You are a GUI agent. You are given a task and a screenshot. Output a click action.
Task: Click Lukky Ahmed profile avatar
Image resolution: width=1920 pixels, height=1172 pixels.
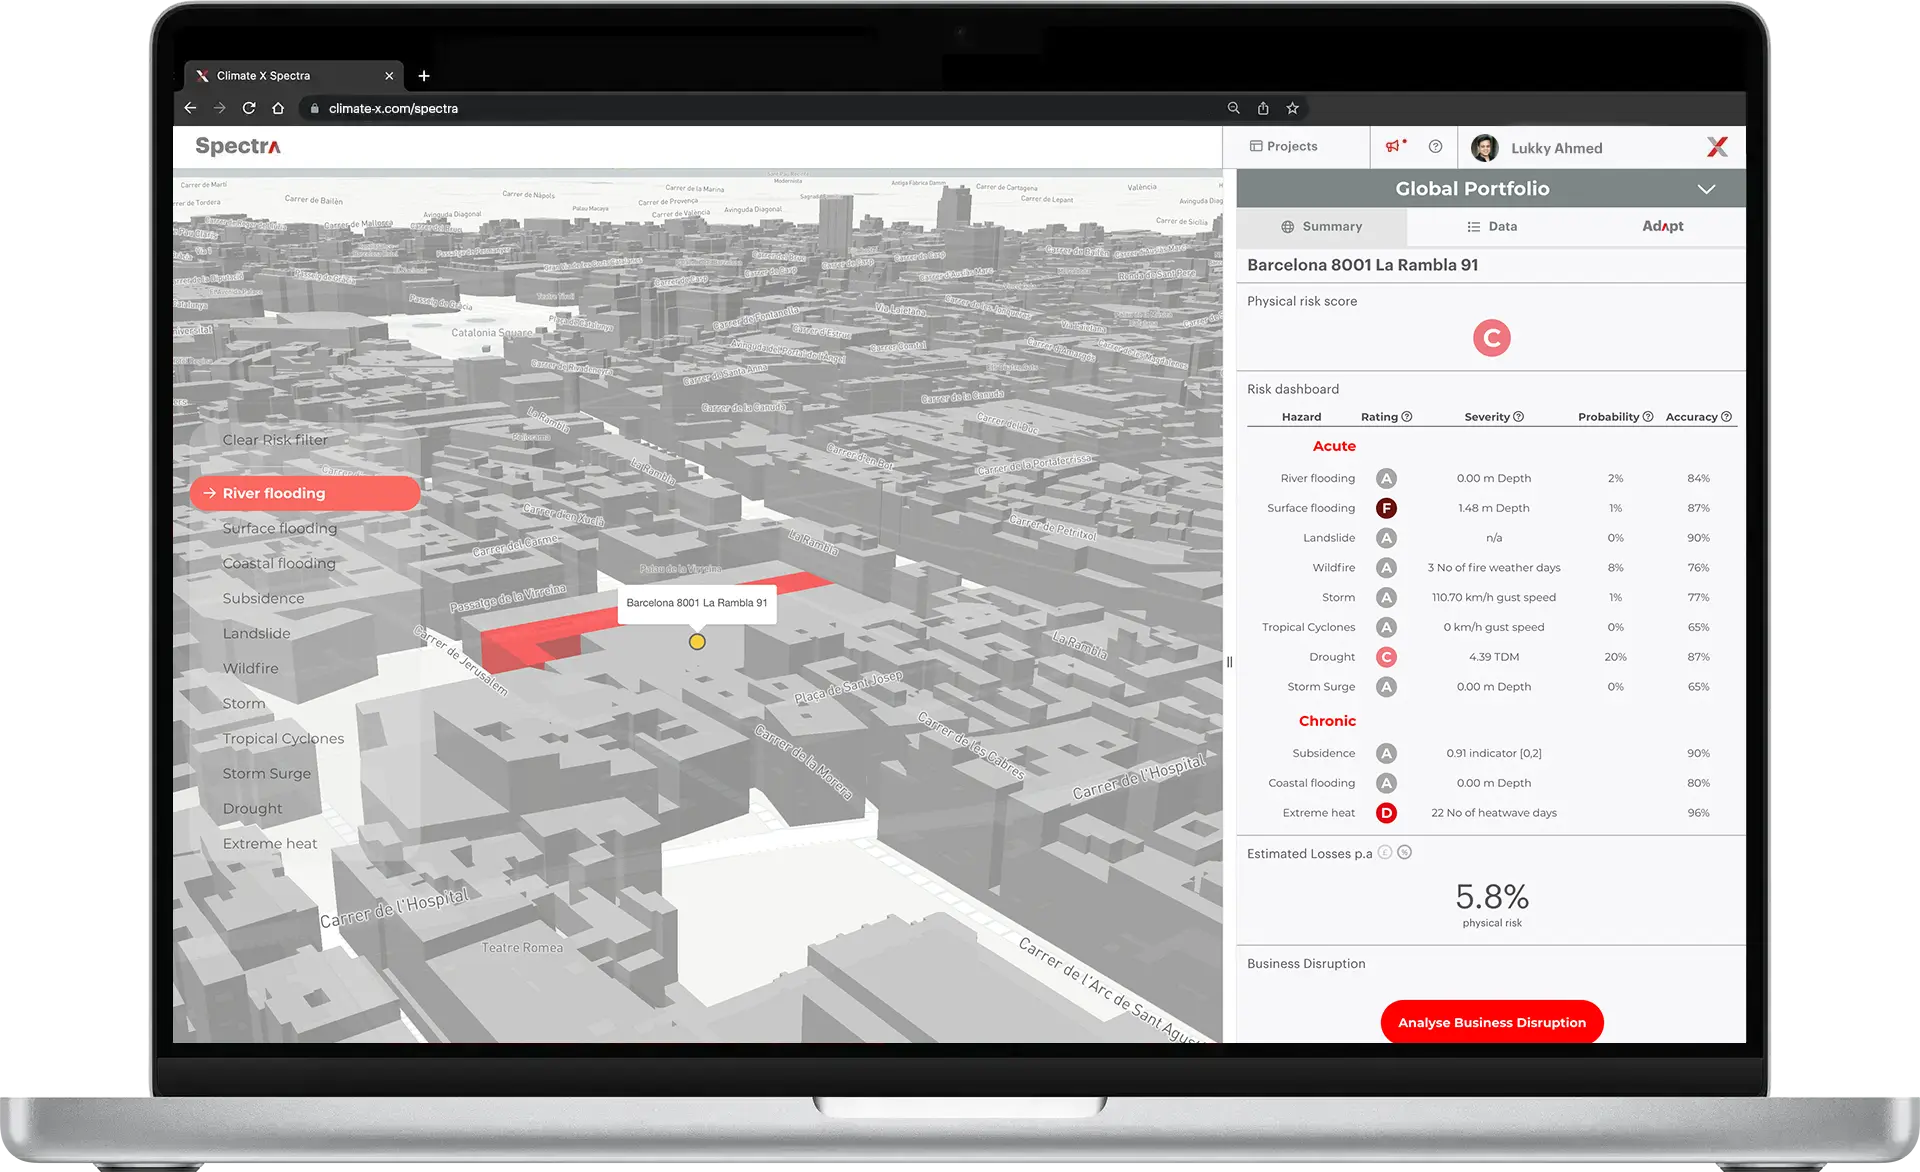pos(1485,148)
